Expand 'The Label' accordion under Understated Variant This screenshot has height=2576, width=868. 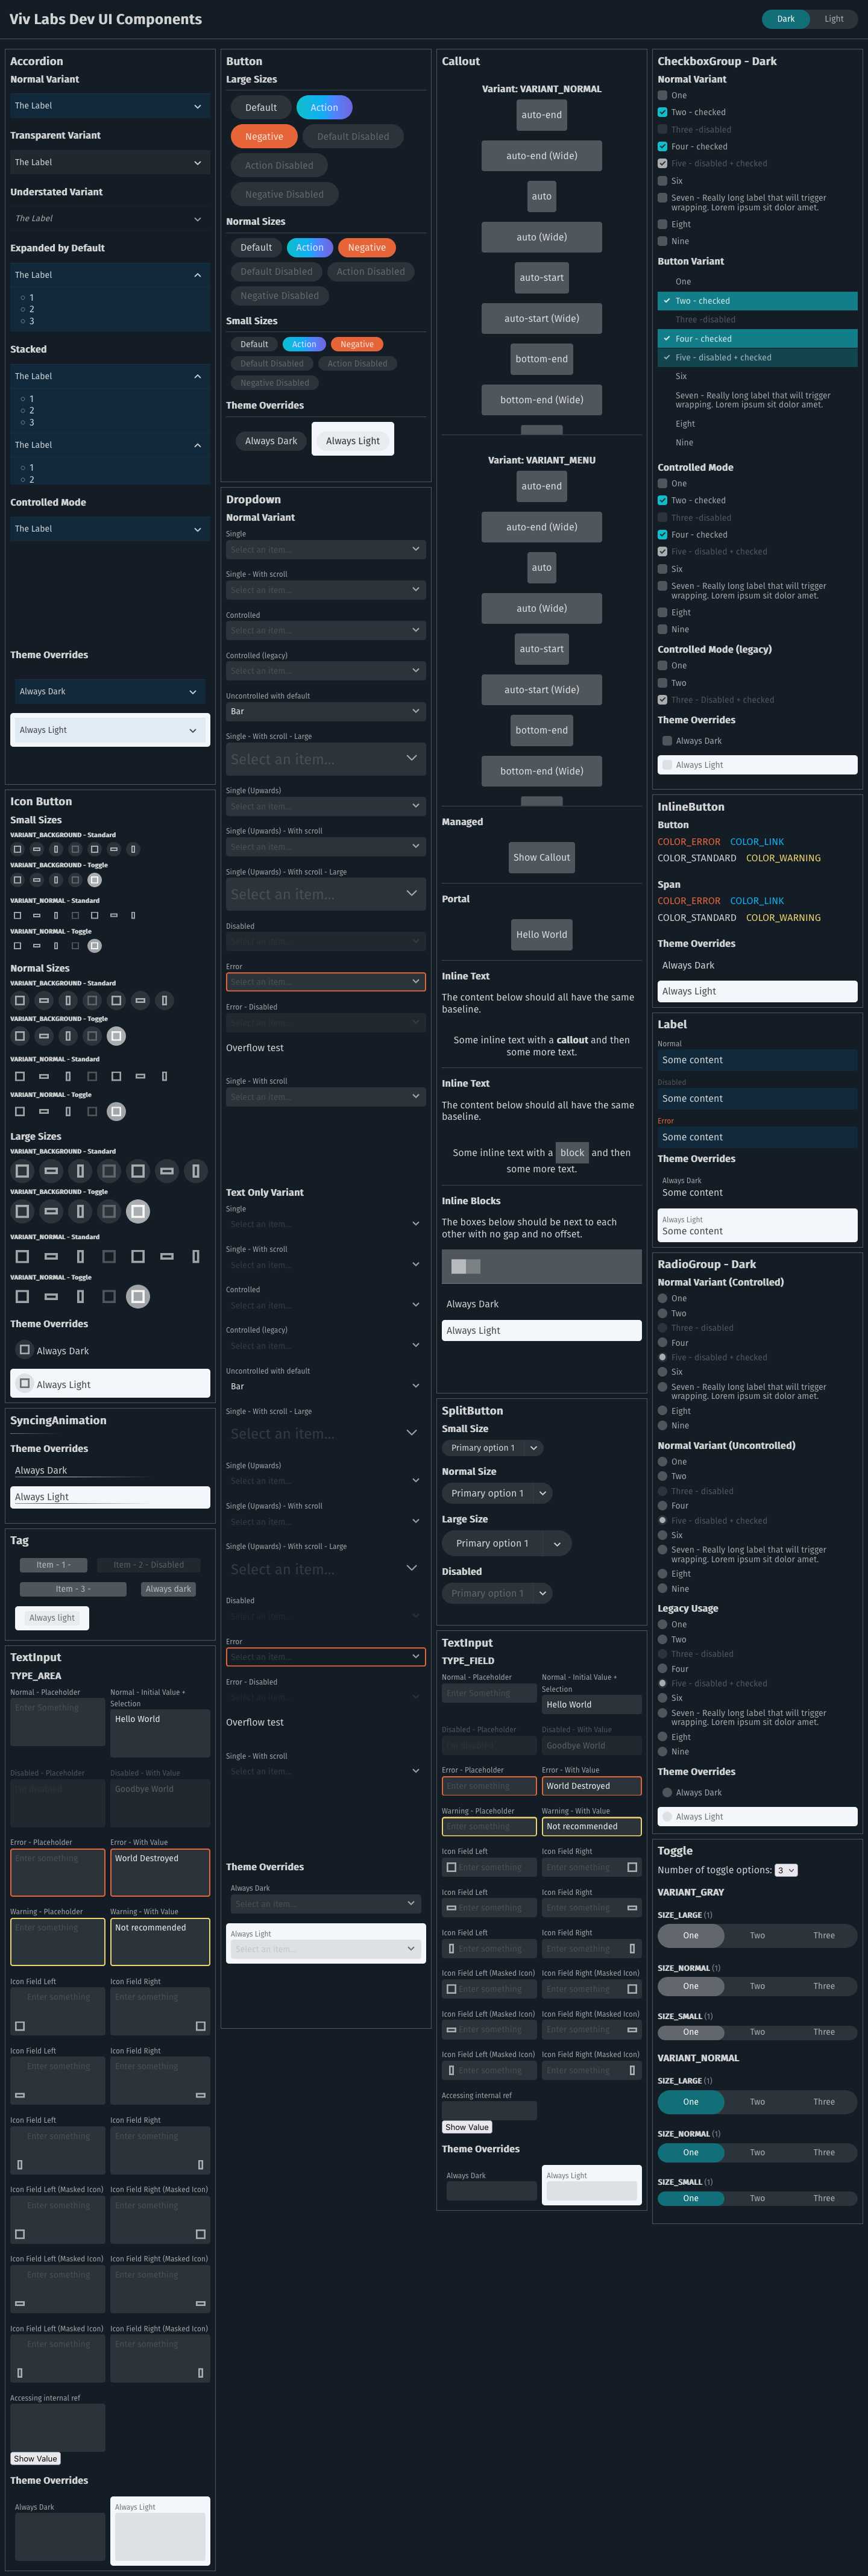[110, 218]
